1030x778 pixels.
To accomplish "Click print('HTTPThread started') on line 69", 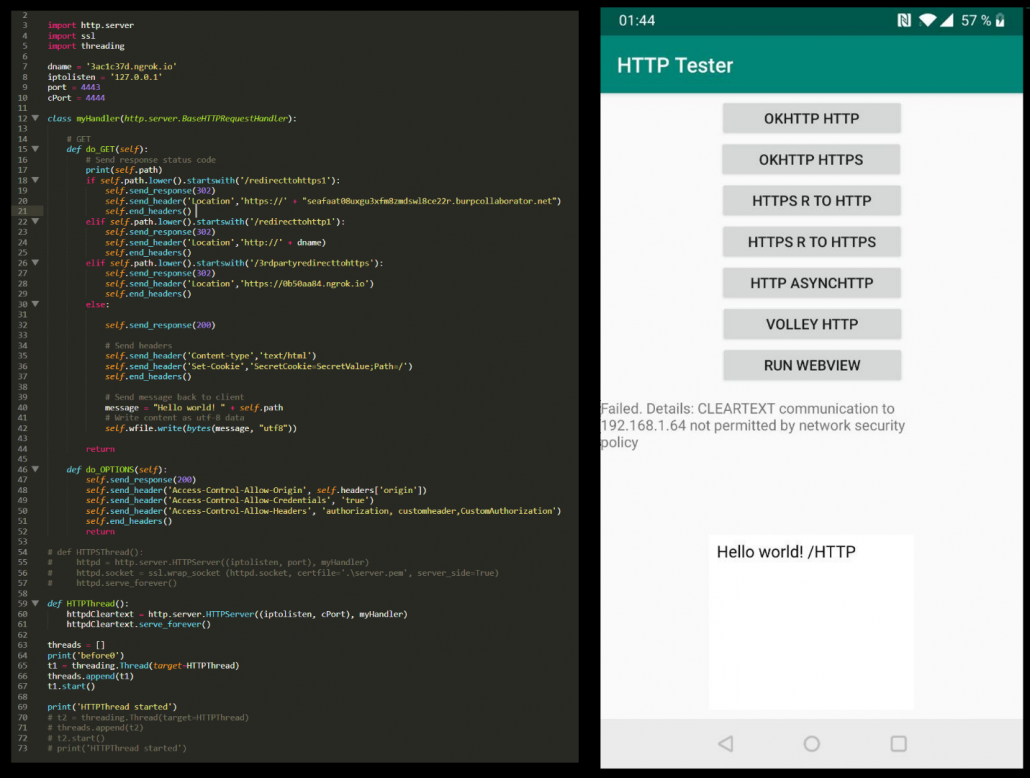I will pos(112,707).
